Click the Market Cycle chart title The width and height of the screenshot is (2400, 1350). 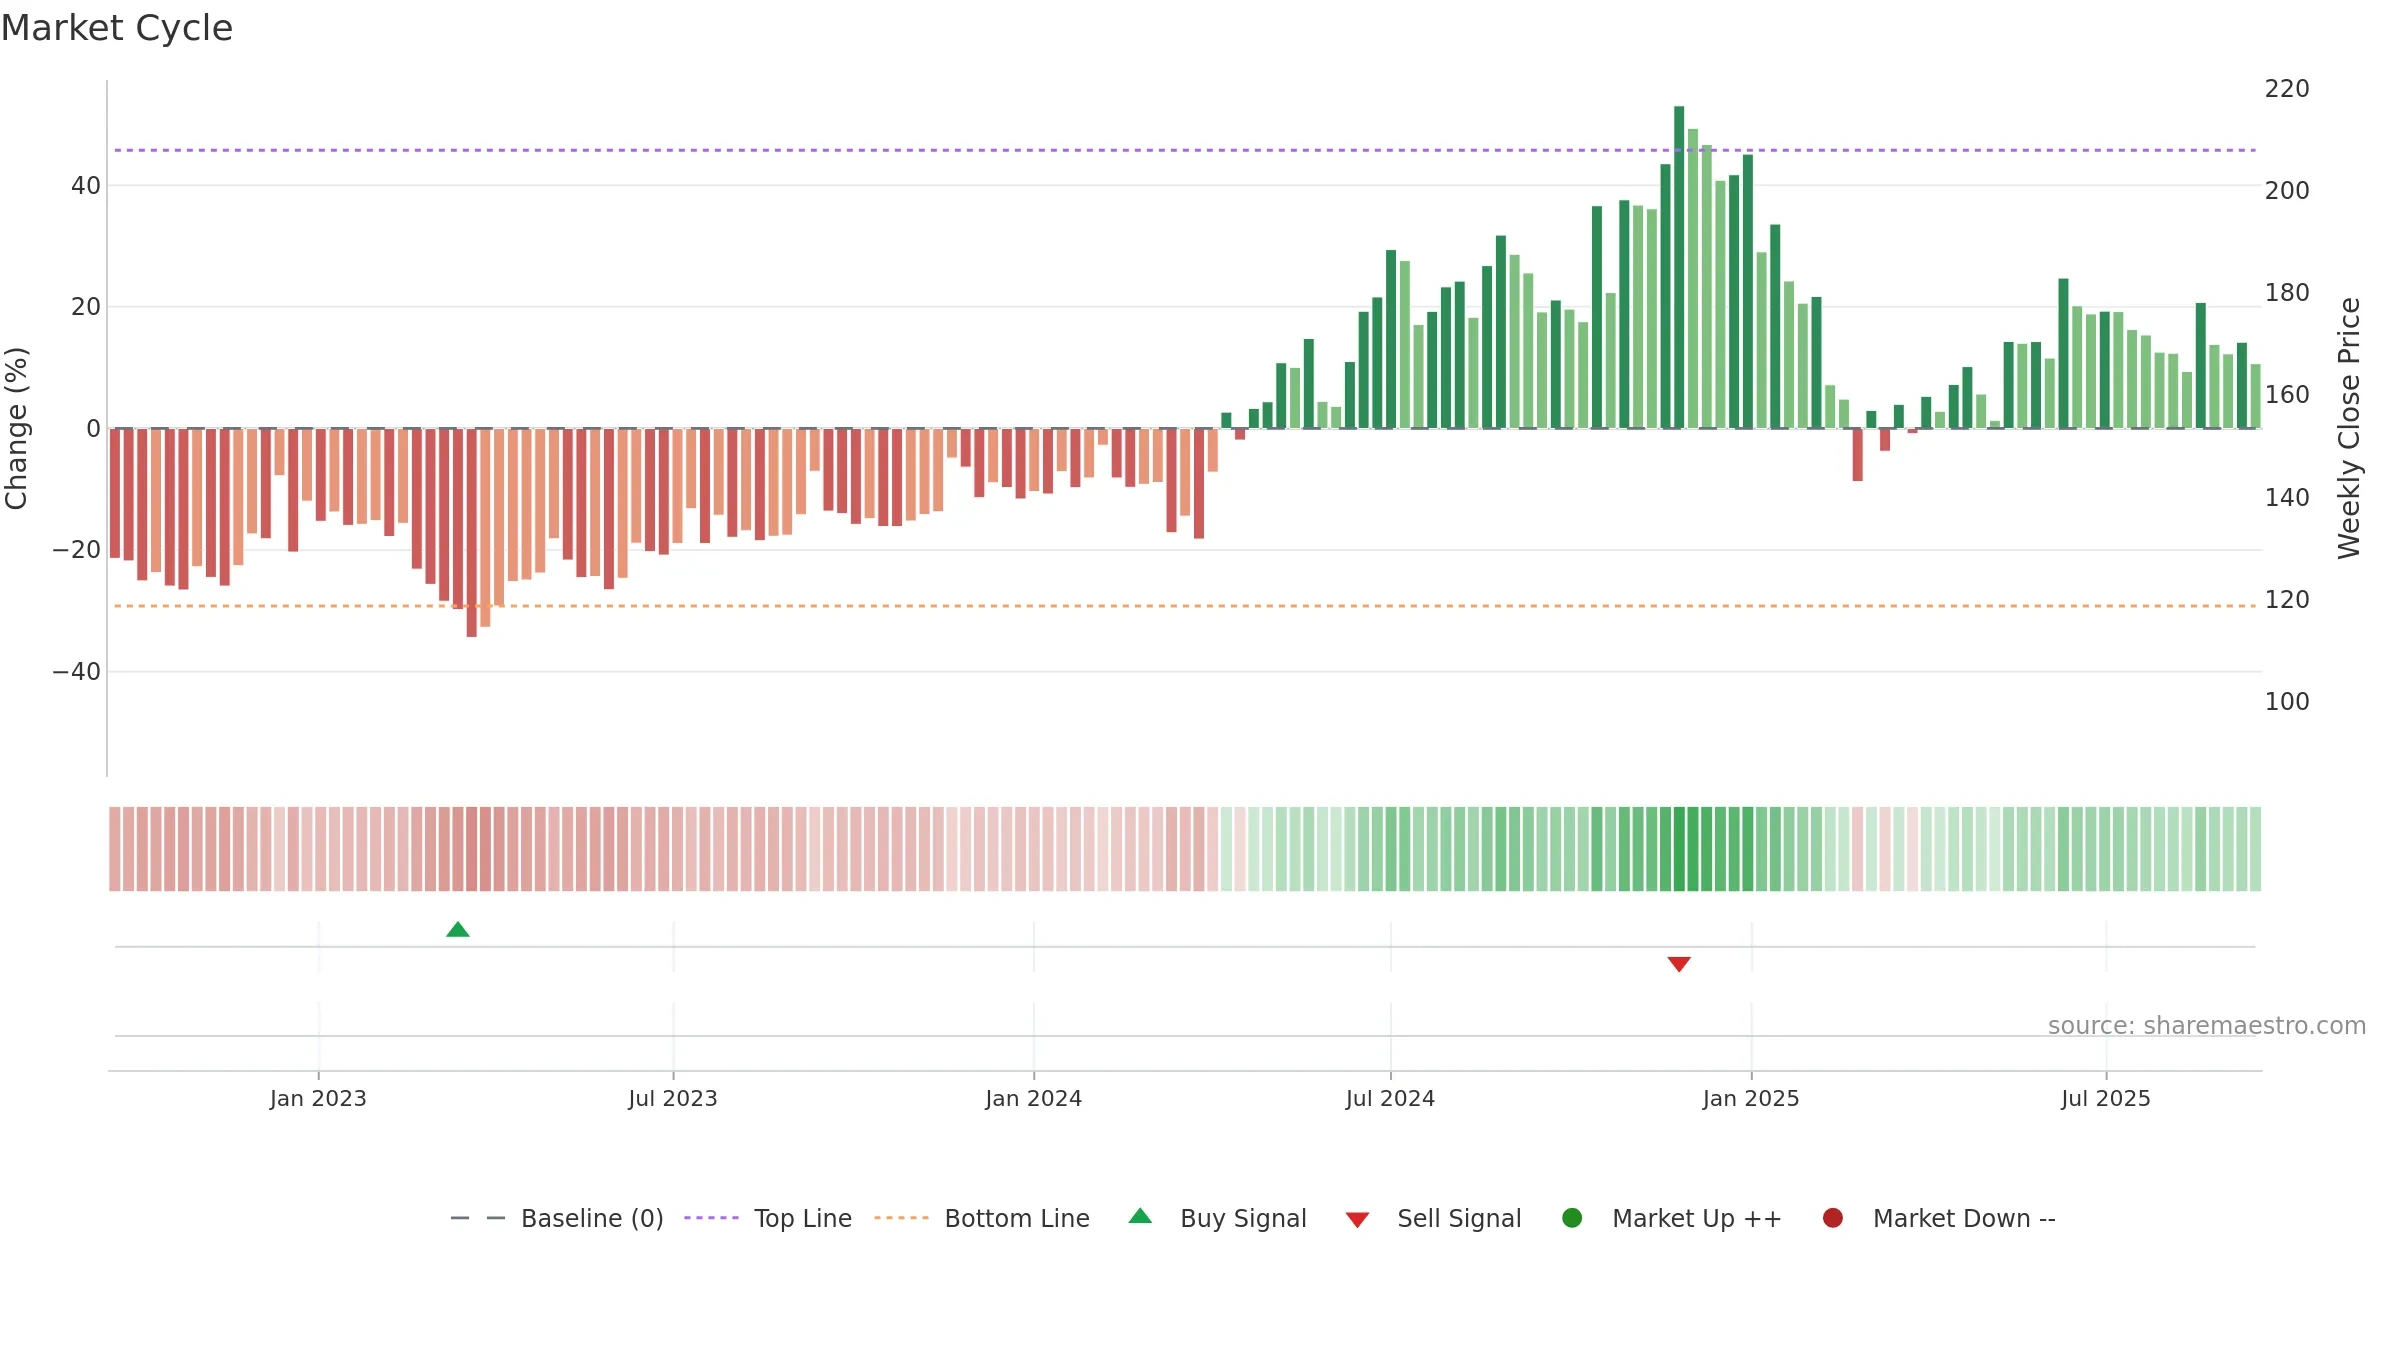[117, 28]
